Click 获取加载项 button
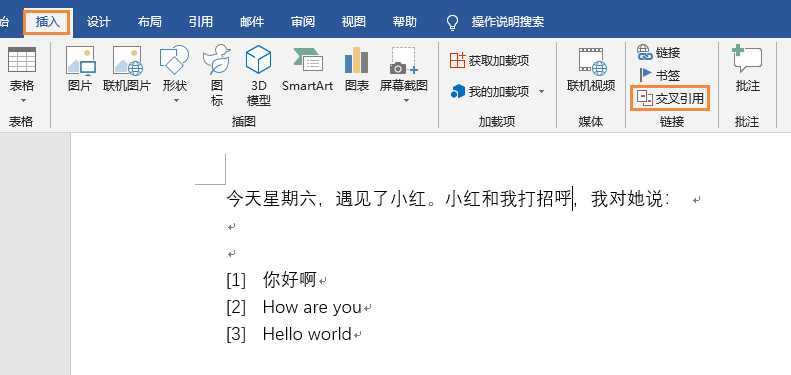Screen dimensions: 791x375 click(489, 61)
